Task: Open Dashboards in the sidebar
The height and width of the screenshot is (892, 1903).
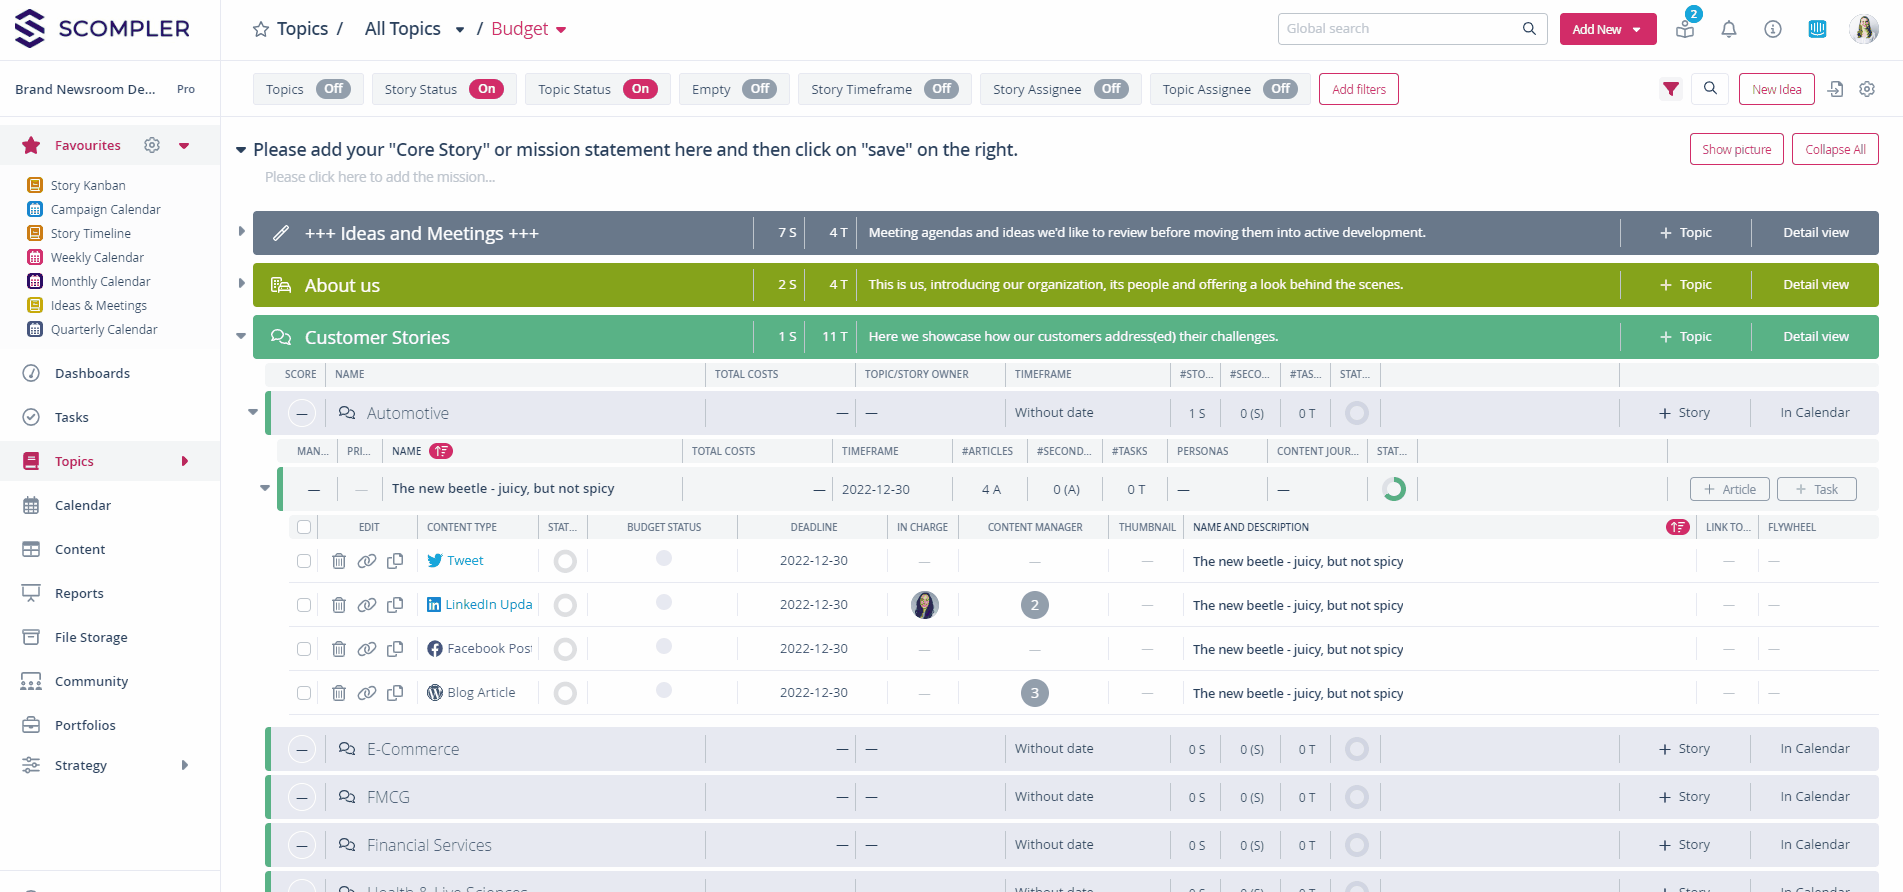Action: tap(92, 373)
